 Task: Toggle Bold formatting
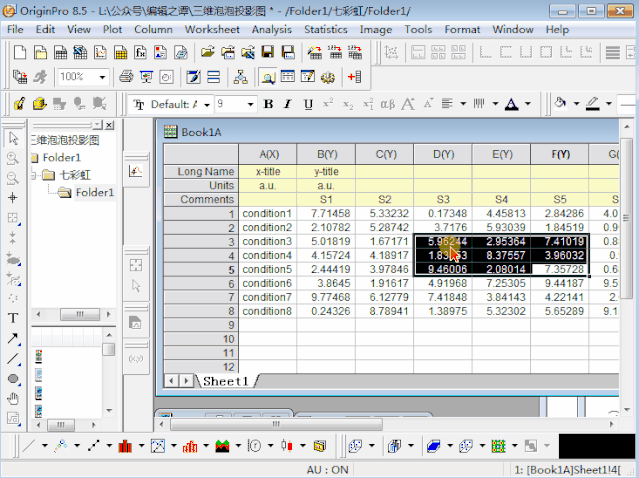pos(268,104)
